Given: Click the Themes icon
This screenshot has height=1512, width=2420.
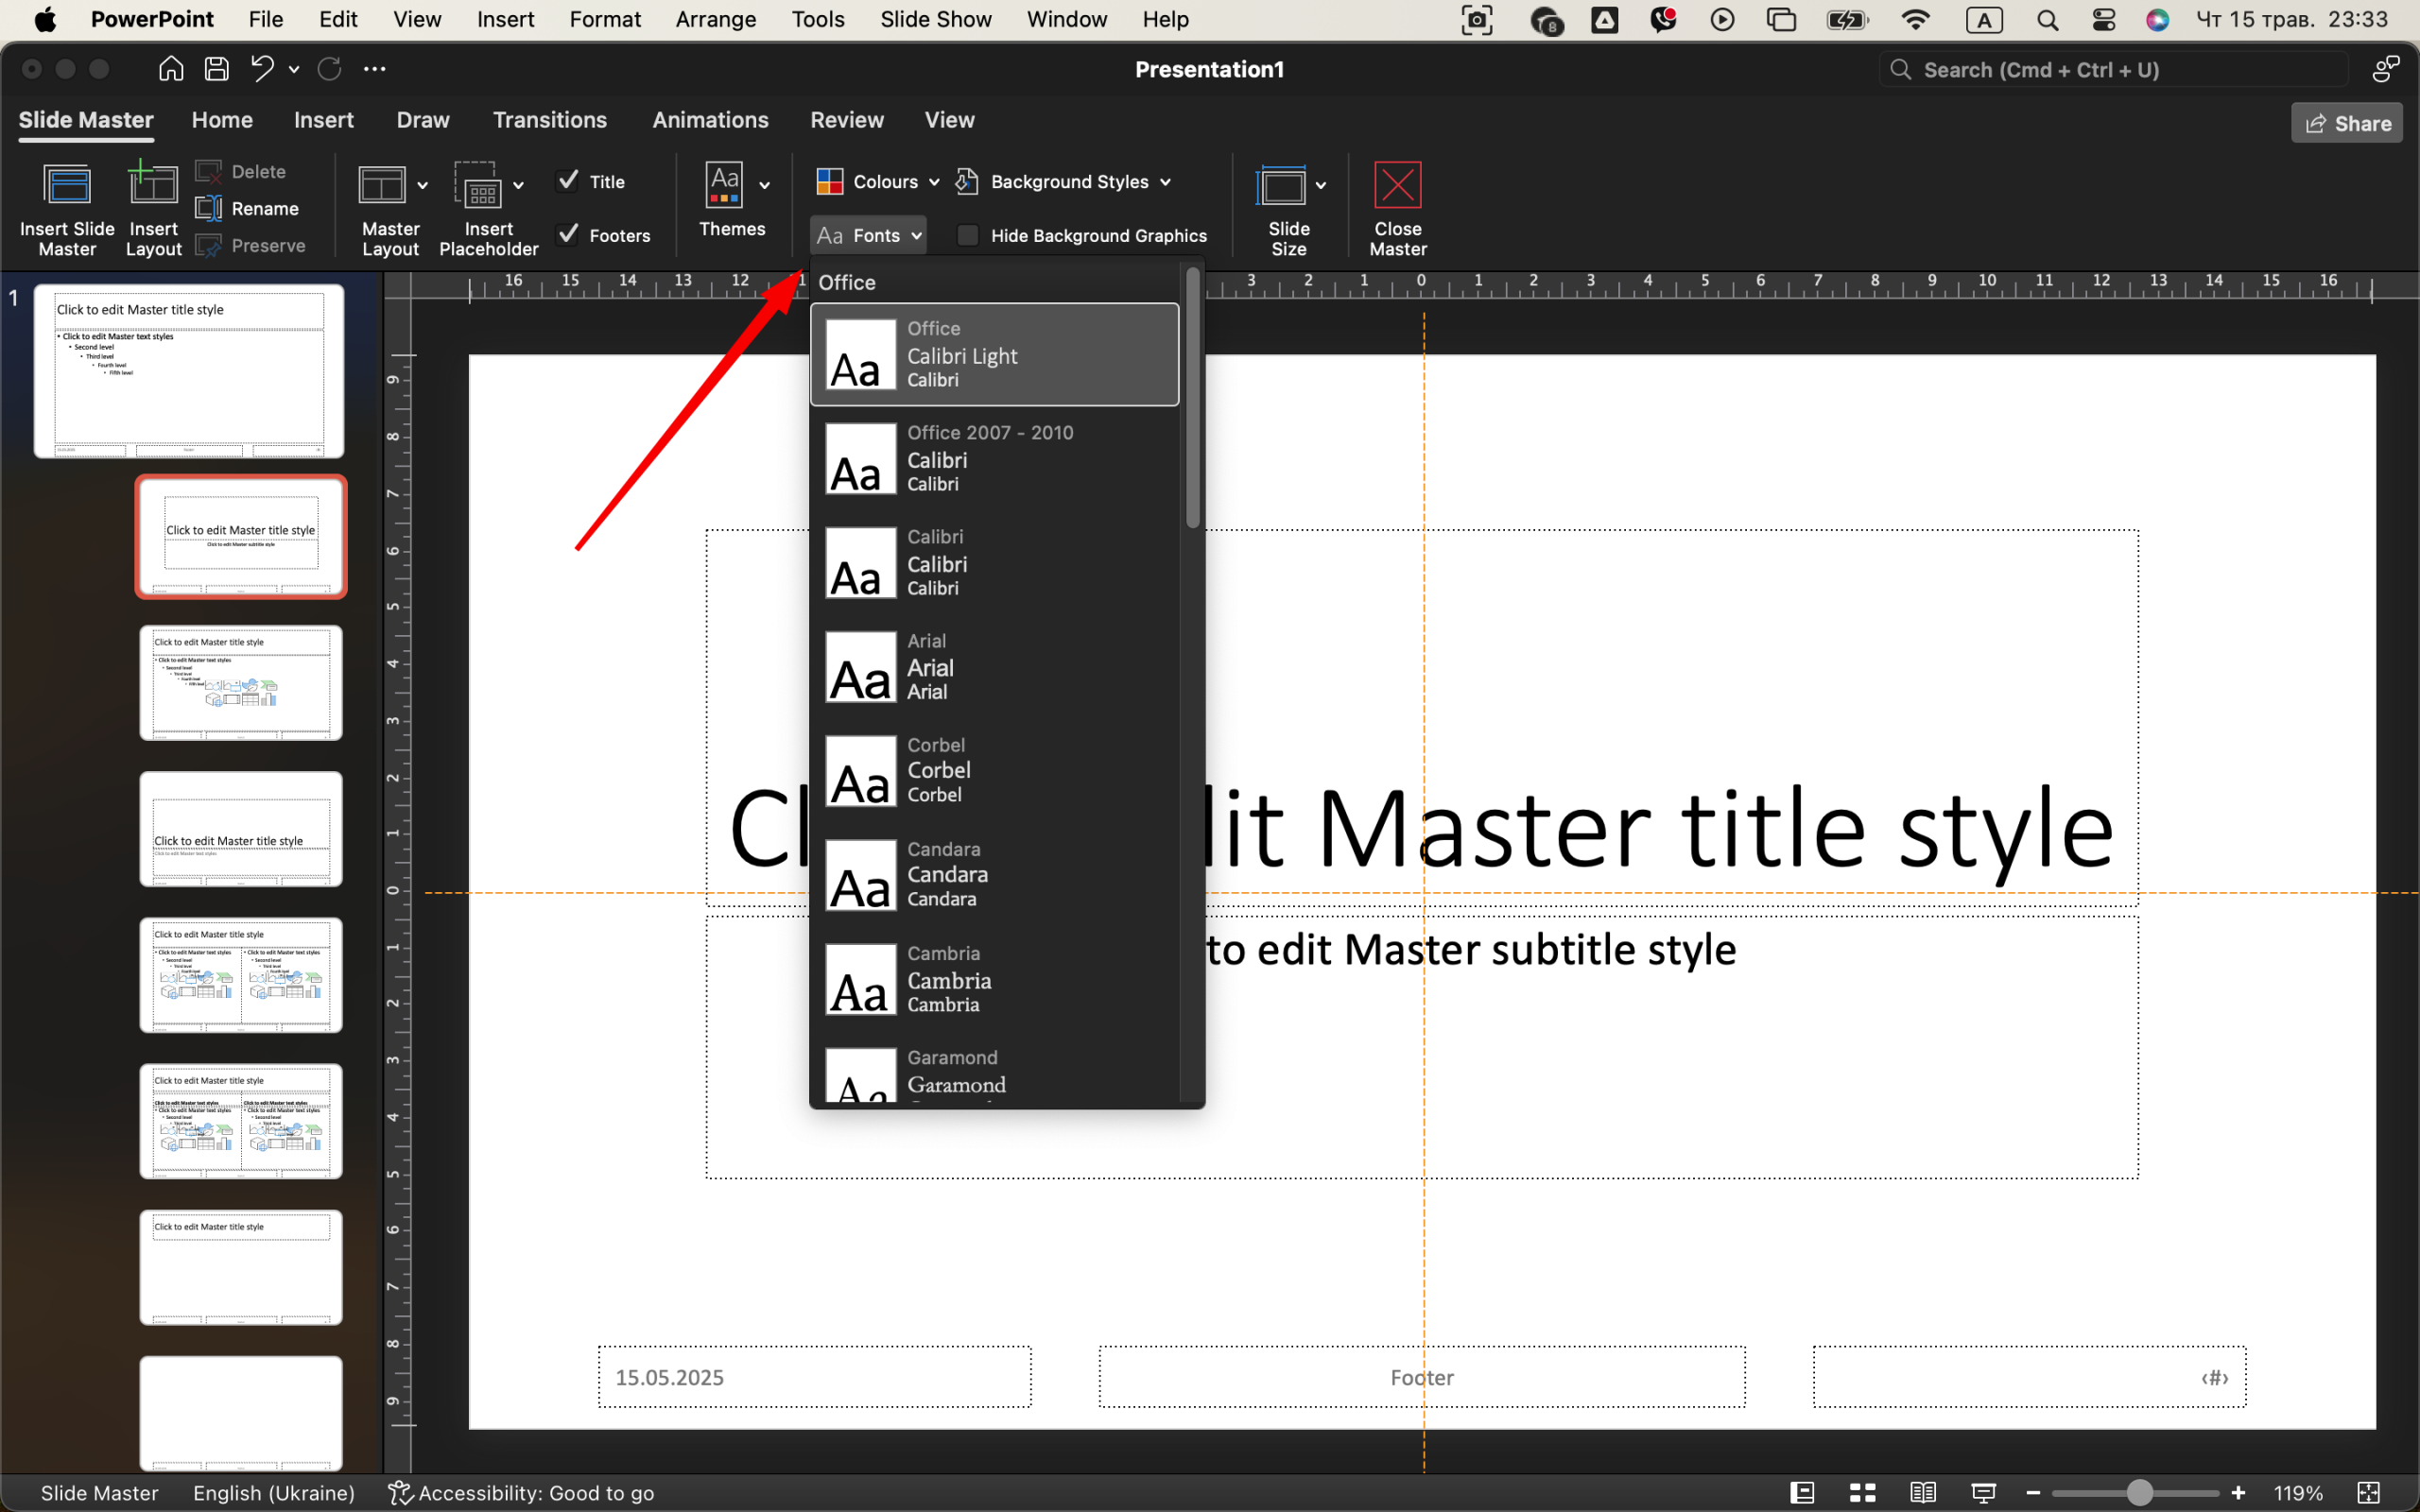Looking at the screenshot, I should pos(724,185).
